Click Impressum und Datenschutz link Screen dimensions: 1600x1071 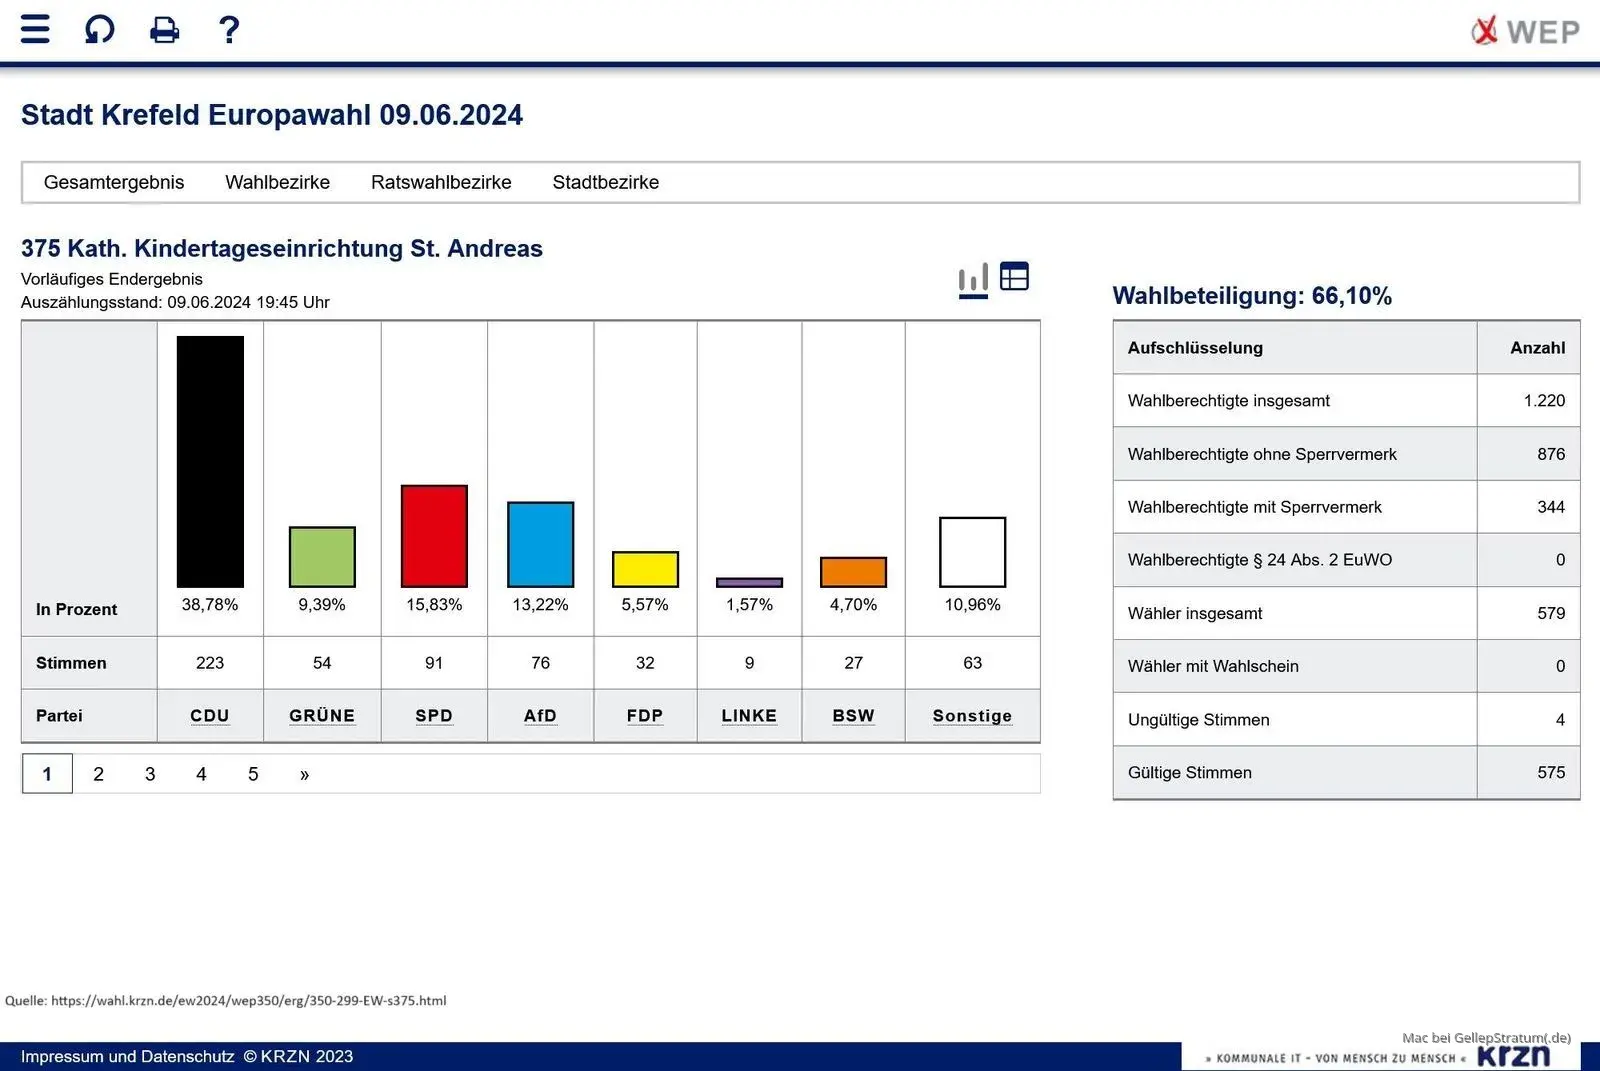click(x=128, y=1056)
